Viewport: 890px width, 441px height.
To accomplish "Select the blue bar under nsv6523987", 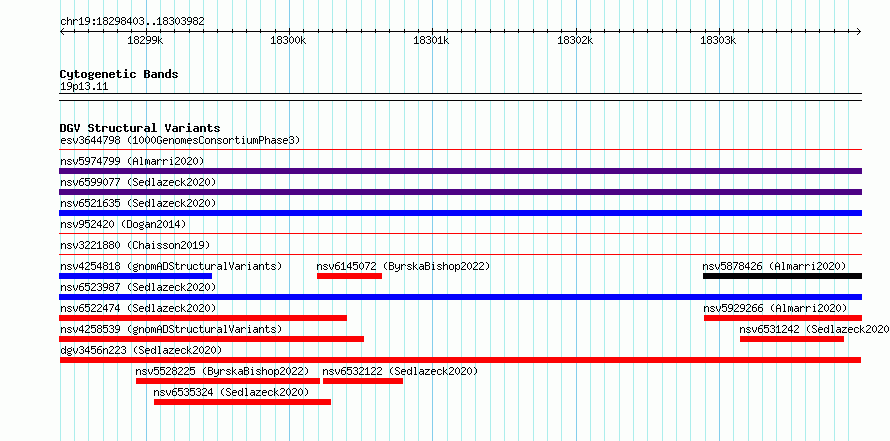I will tap(460, 297).
